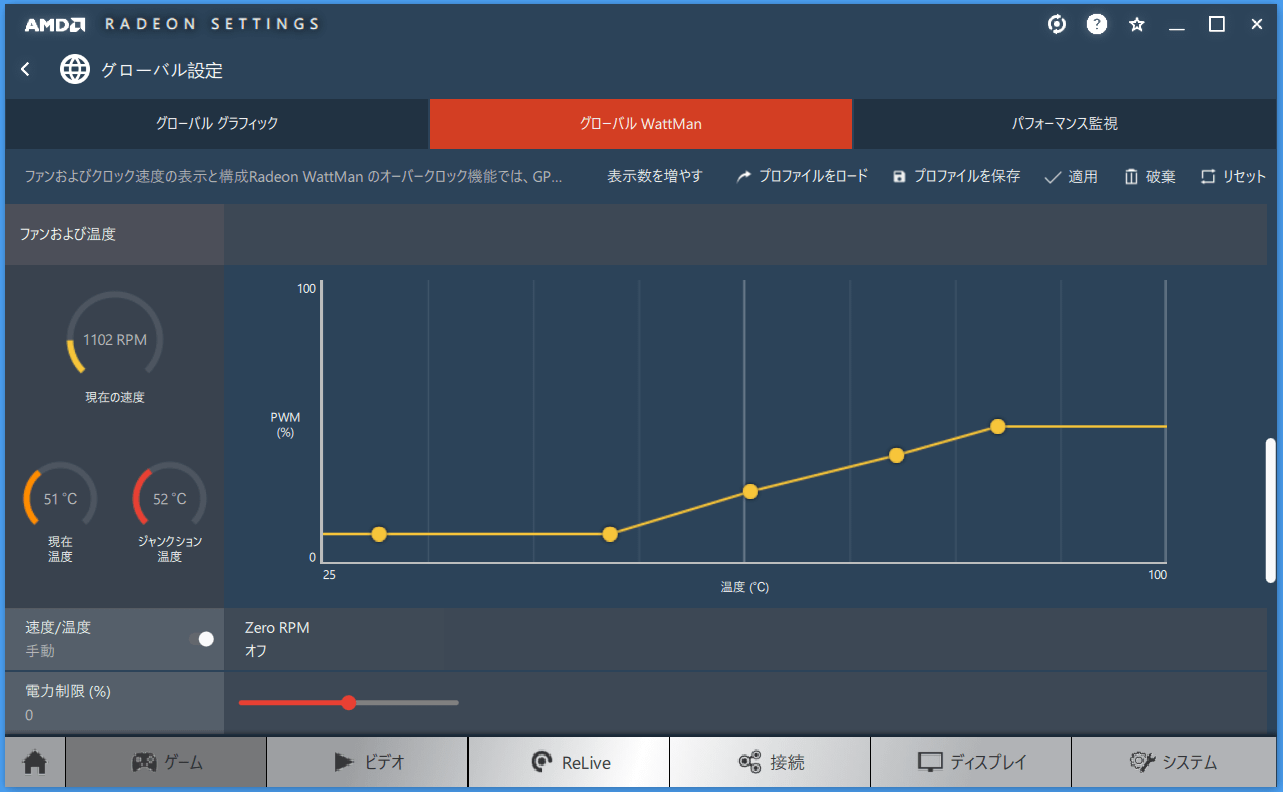Open the Radeon update notification icon

(x=1057, y=24)
